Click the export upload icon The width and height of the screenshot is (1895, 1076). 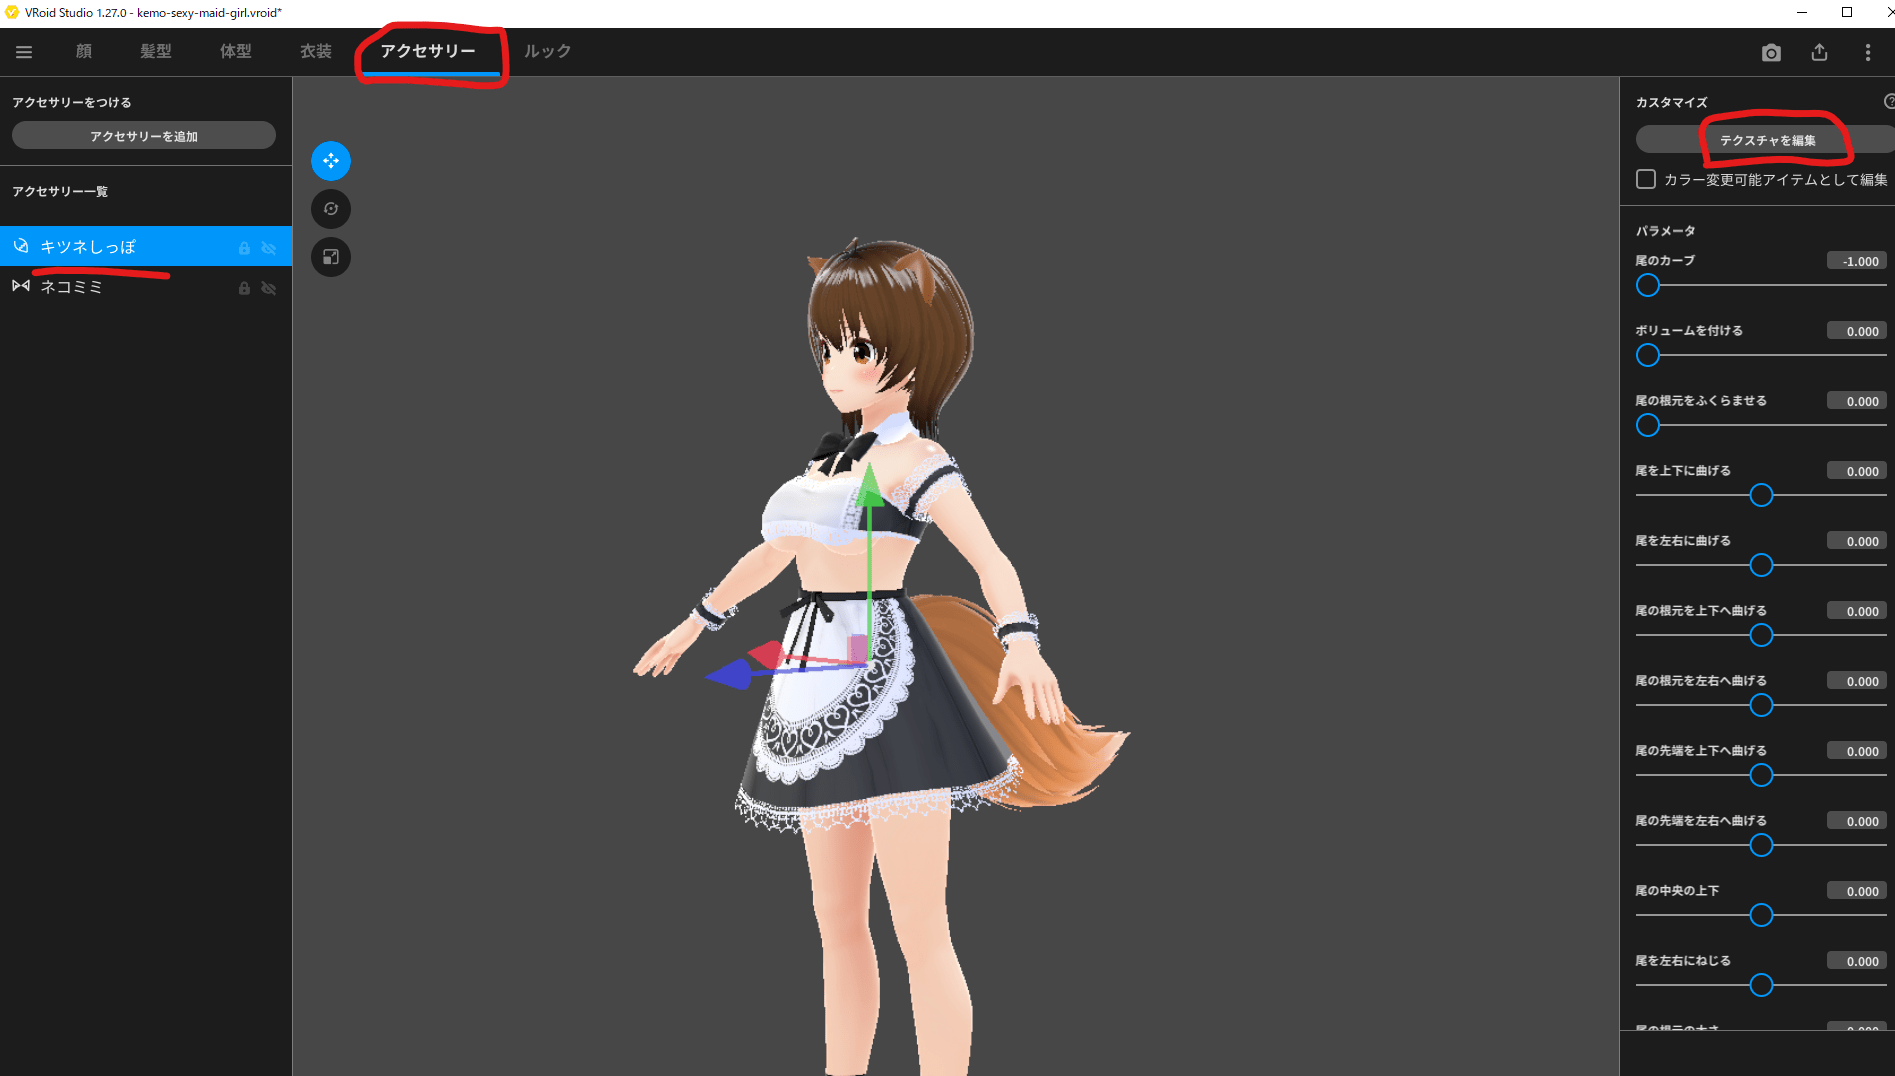(x=1819, y=53)
